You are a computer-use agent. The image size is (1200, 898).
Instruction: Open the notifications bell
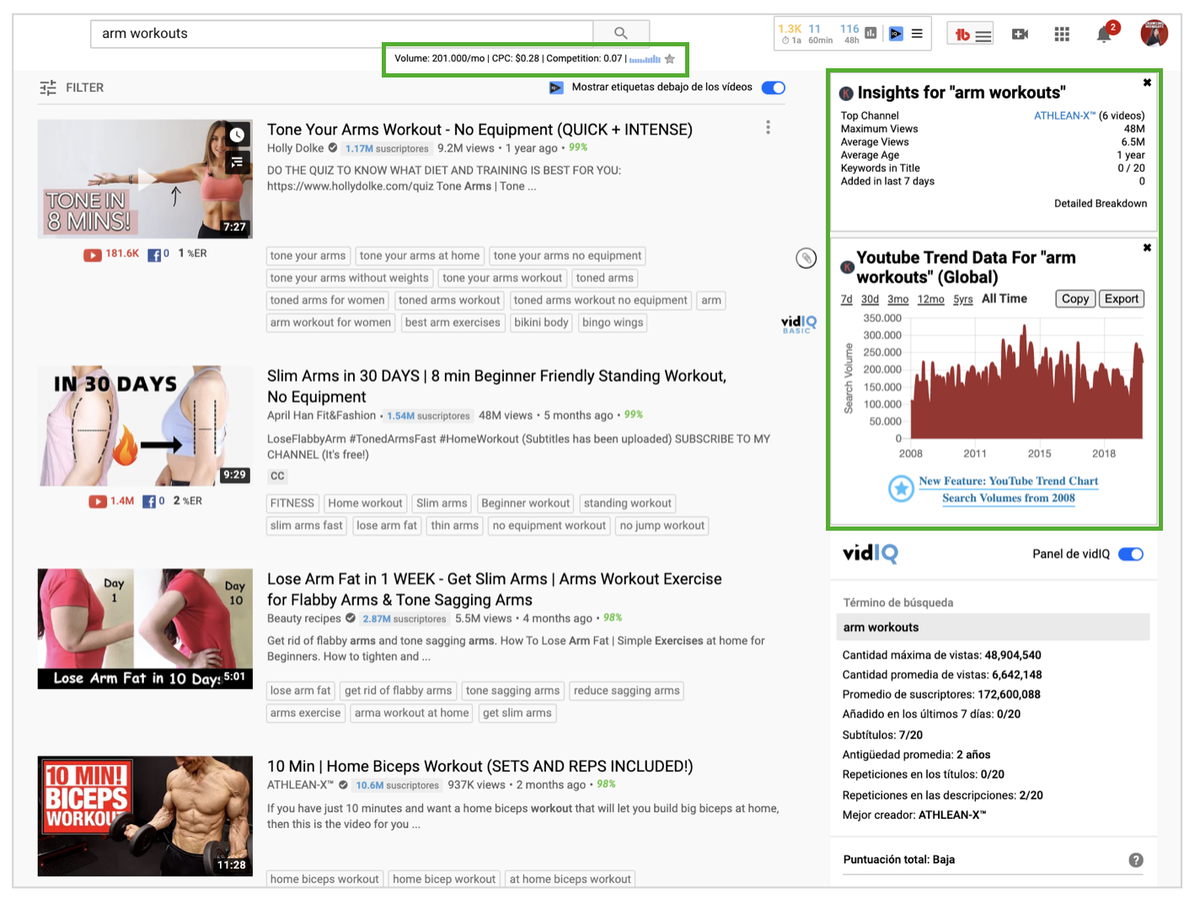1104,34
